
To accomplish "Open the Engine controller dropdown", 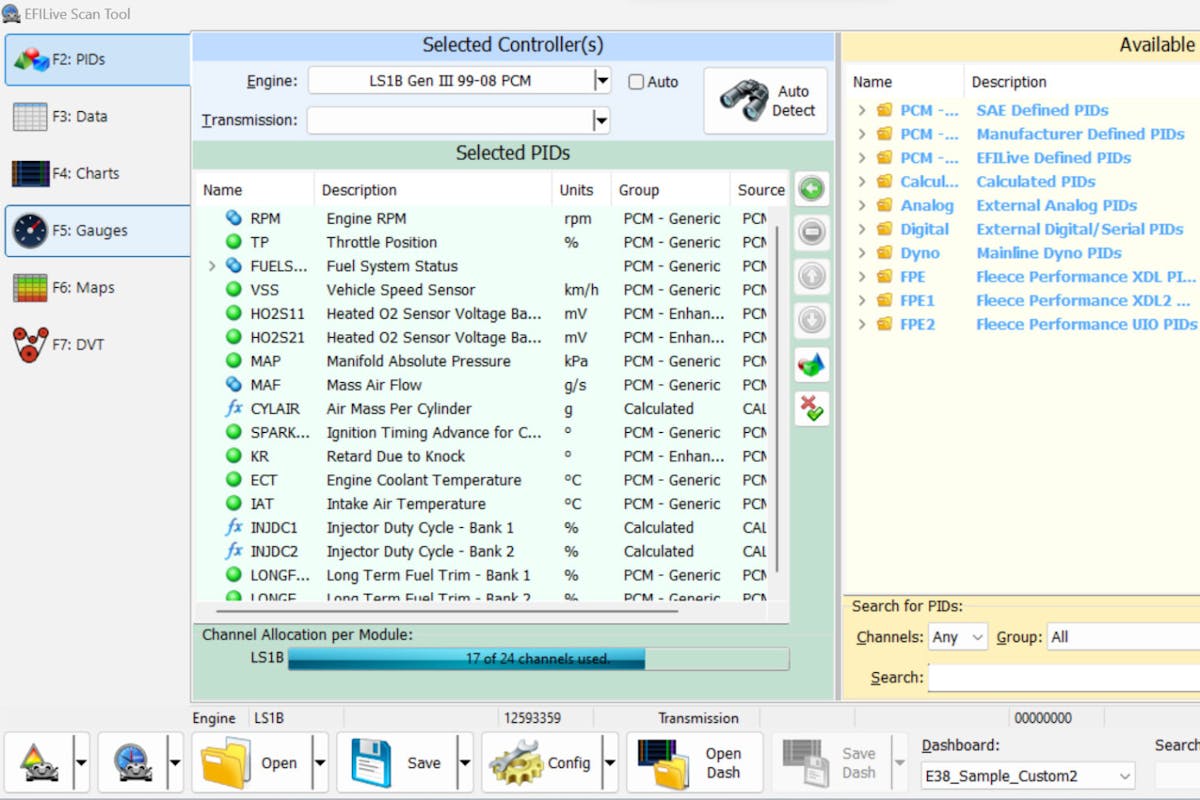I will pos(601,81).
